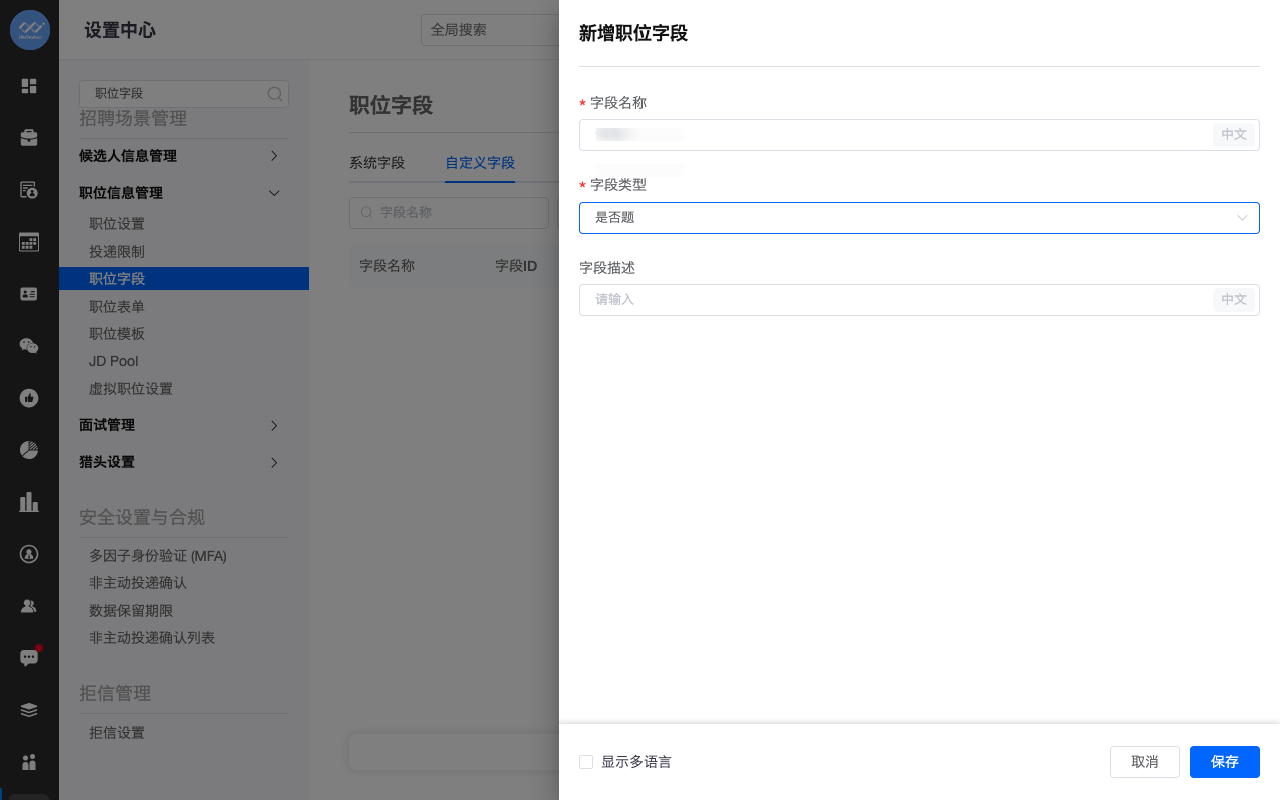The height and width of the screenshot is (800, 1280).
Task: Click the 字段名称 column header
Action: (x=387, y=266)
